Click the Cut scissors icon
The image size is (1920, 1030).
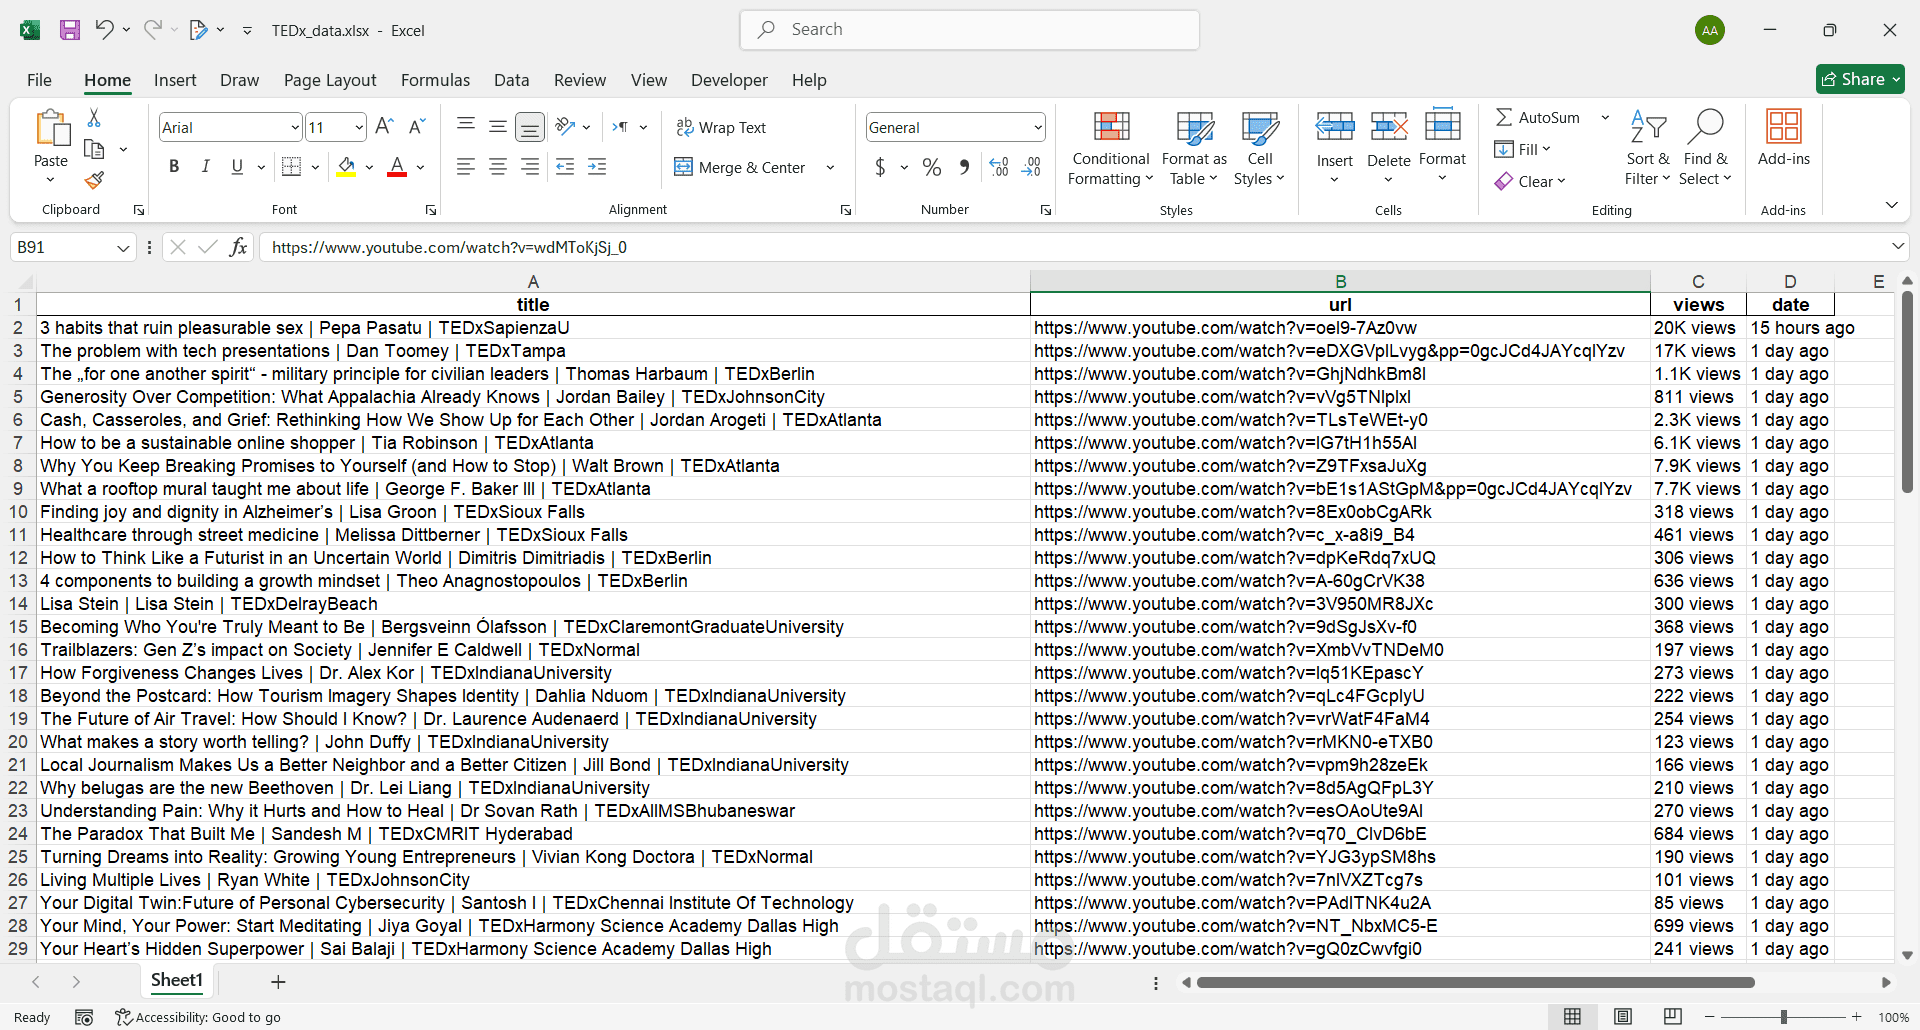click(94, 118)
